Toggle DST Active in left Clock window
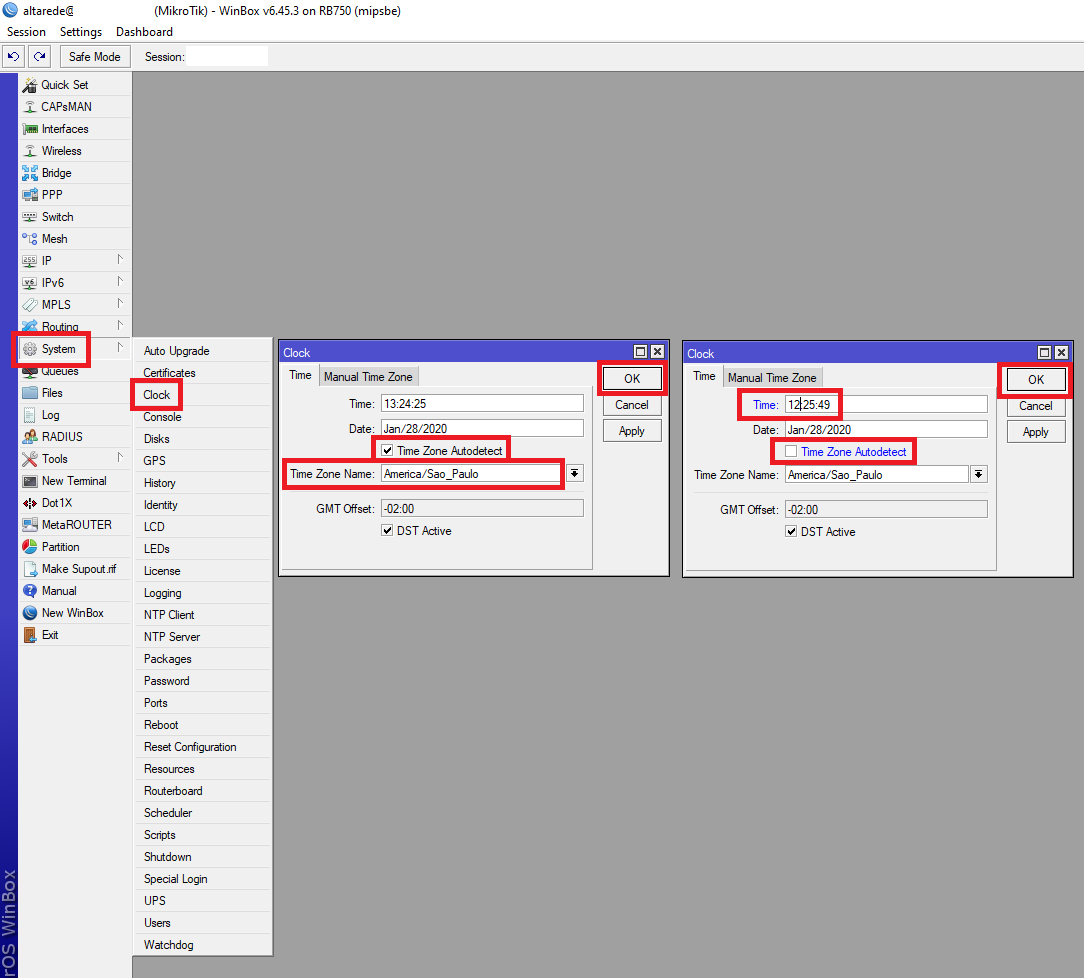This screenshot has width=1084, height=978. [387, 531]
